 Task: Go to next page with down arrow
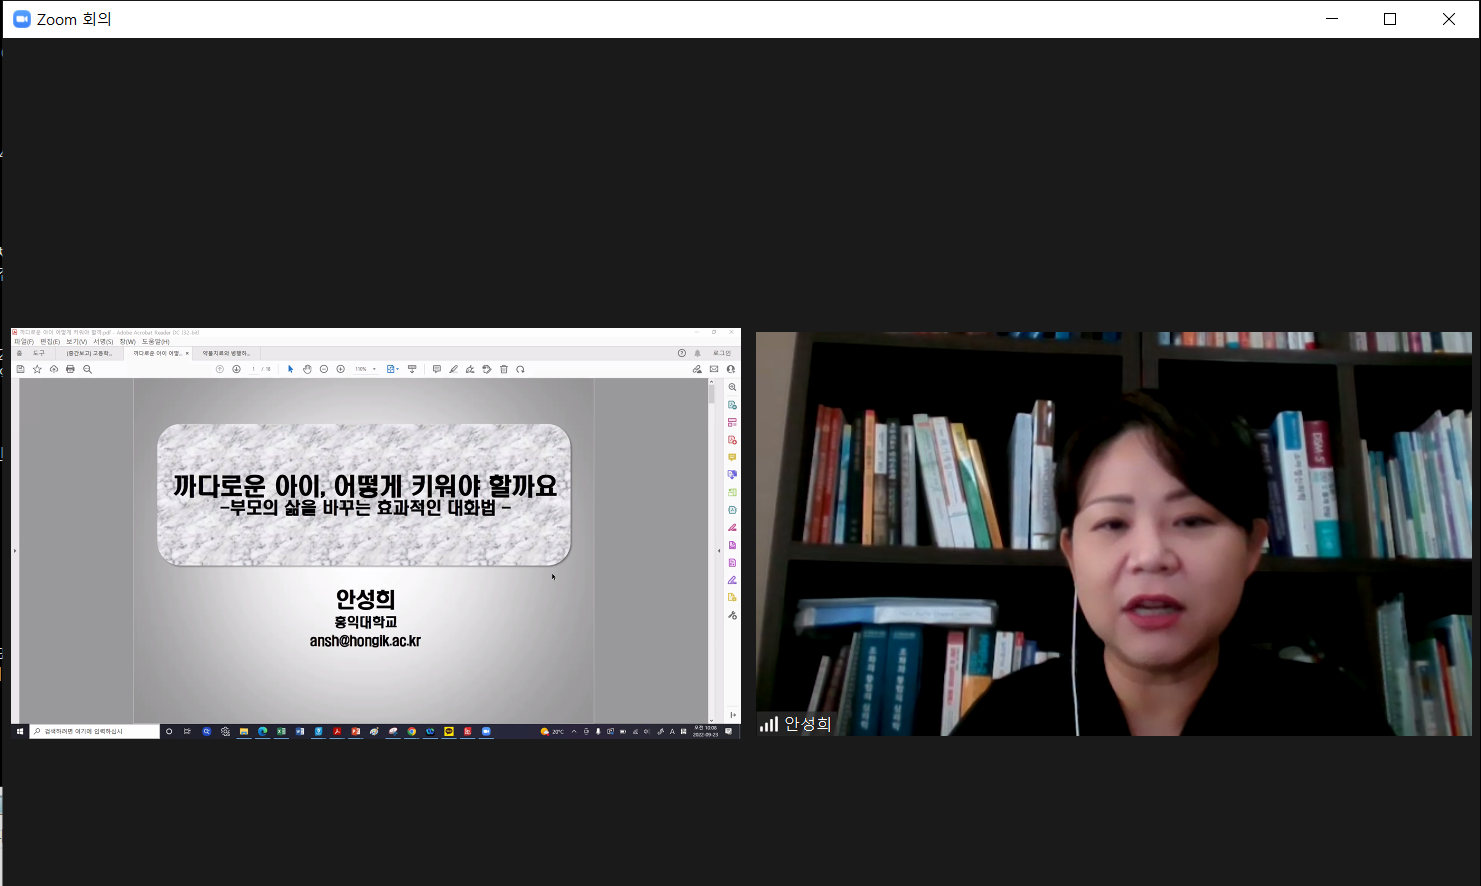pos(237,369)
